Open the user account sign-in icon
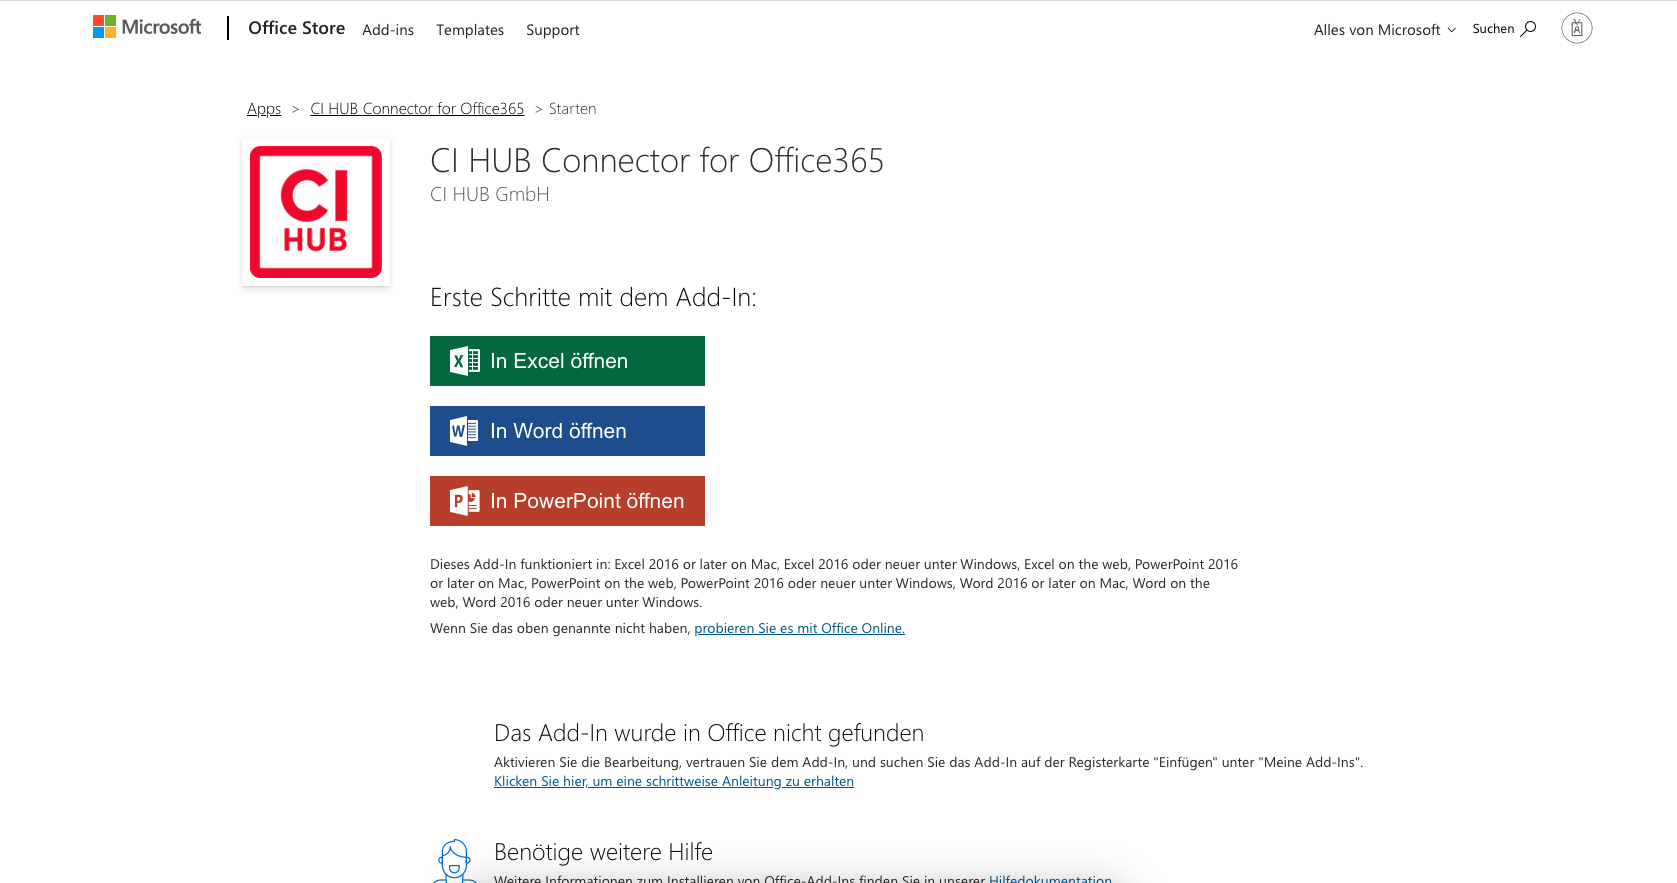The image size is (1677, 883). [x=1576, y=28]
